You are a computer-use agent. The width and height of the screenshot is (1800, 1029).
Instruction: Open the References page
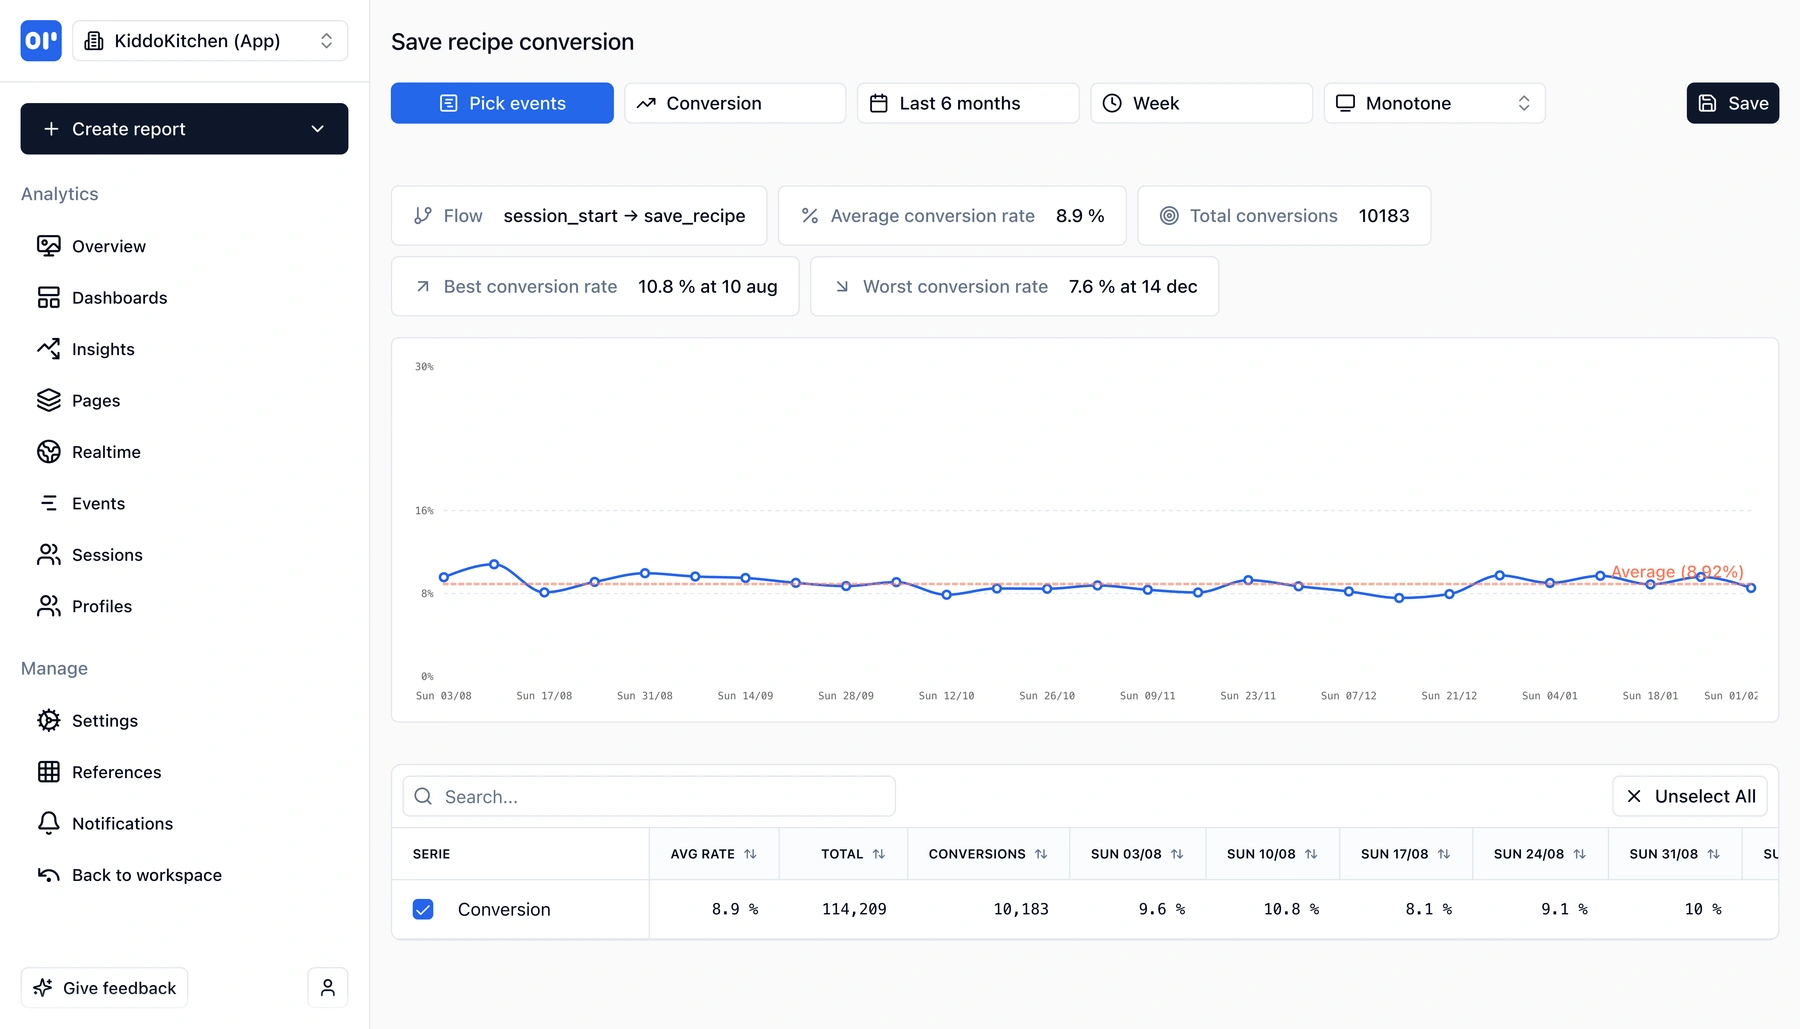[116, 772]
